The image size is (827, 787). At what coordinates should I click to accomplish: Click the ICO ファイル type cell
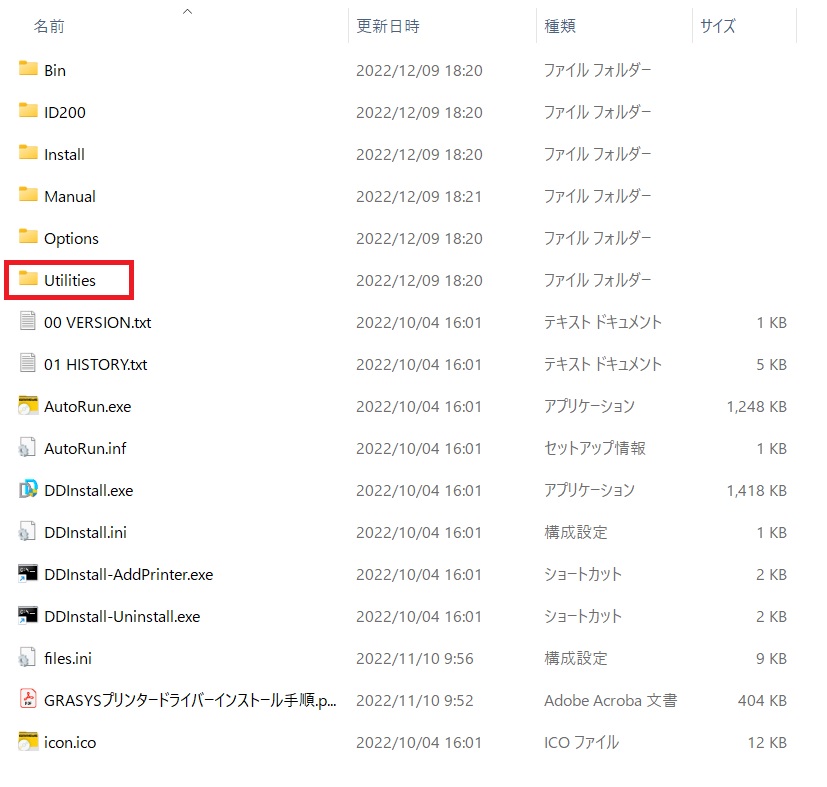coord(582,743)
